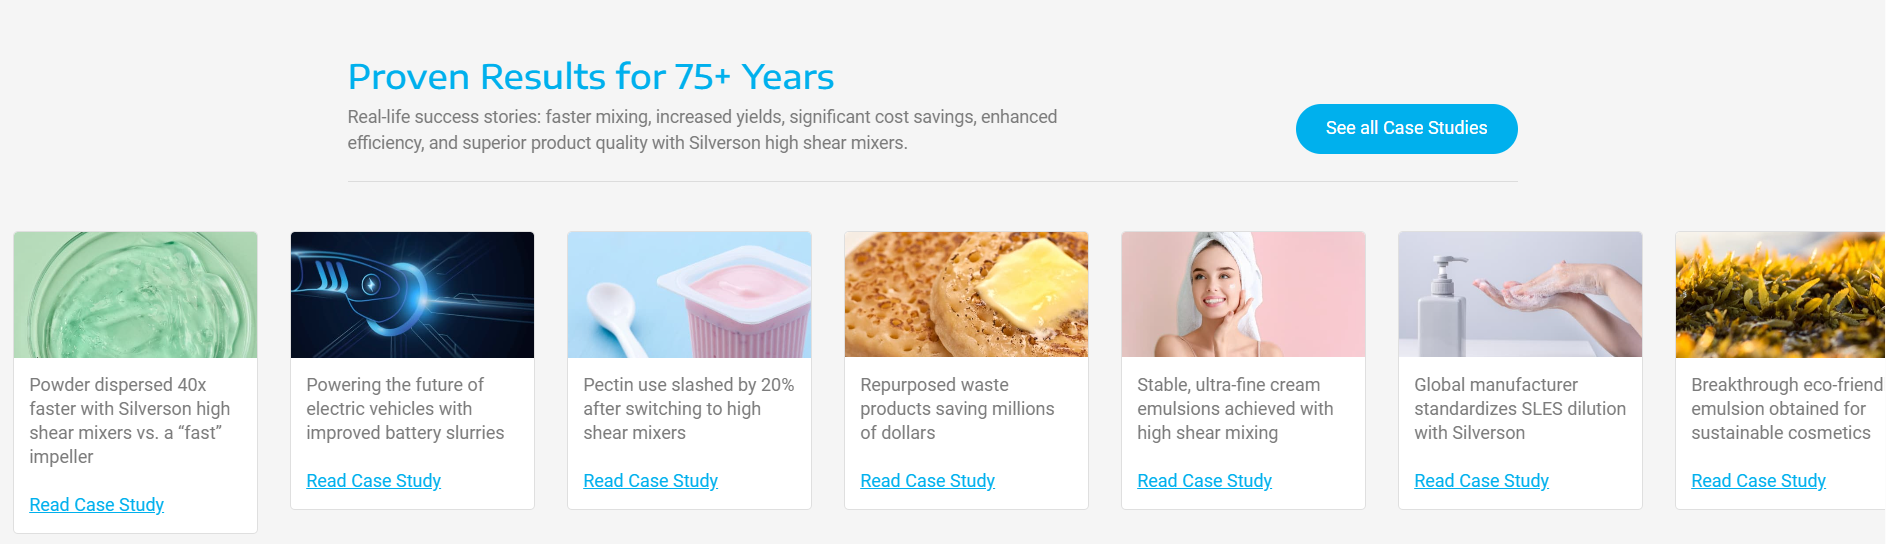This screenshot has width=1886, height=544.
Task: Click the seaweed eco-friendly image
Action: [x=1781, y=295]
